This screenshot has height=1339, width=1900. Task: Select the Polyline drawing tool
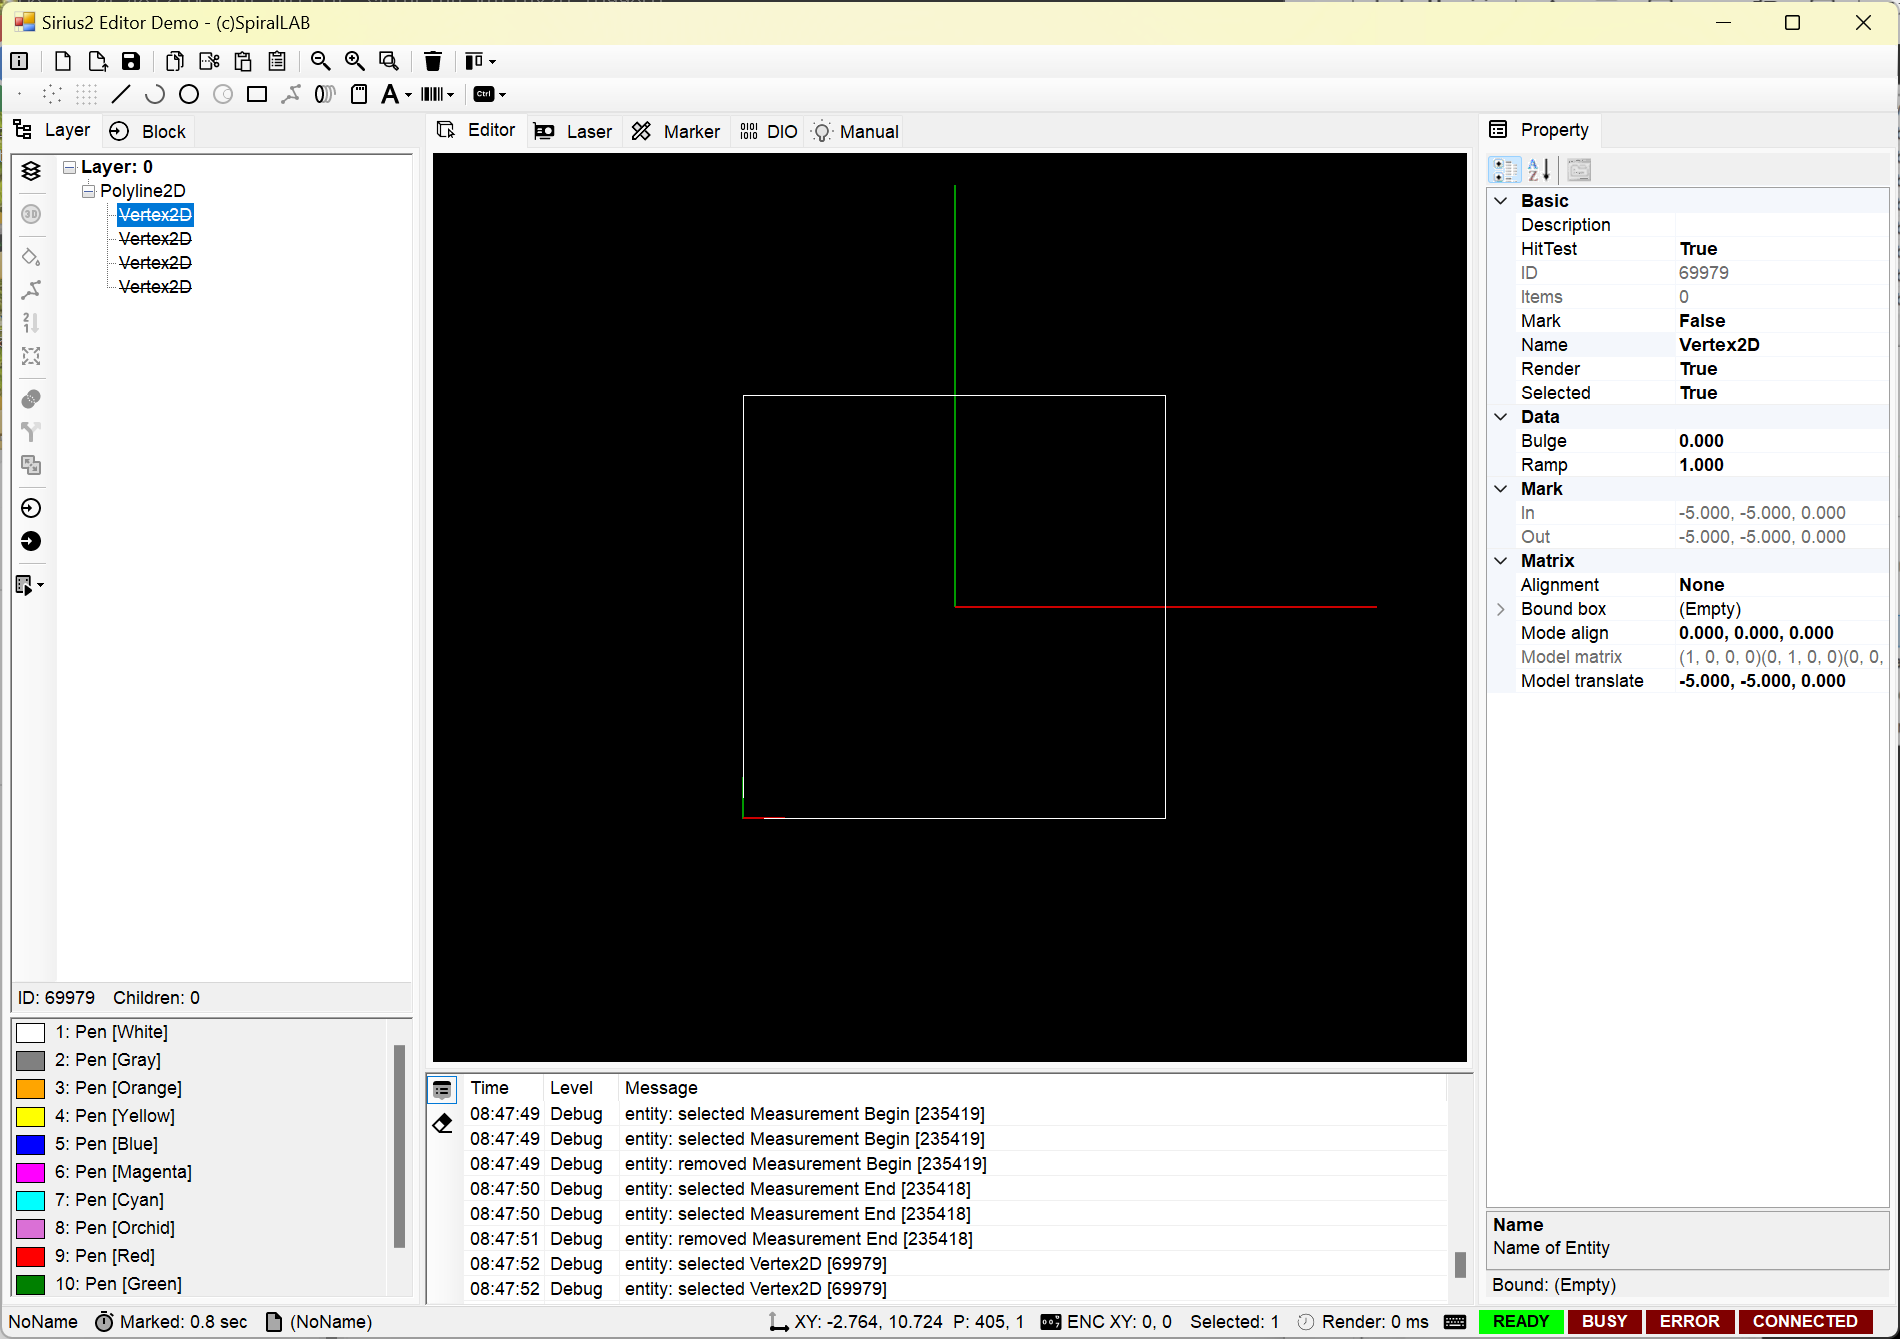pos(291,94)
